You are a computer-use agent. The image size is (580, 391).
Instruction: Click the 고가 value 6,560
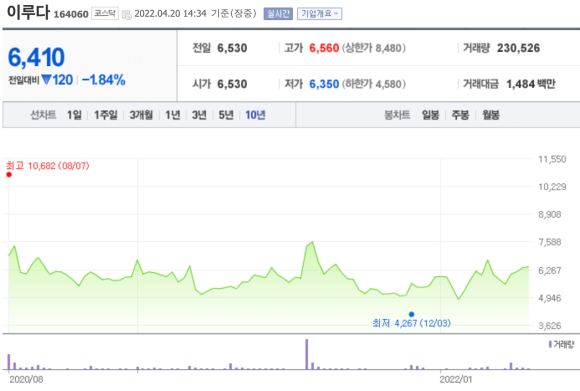click(x=324, y=48)
